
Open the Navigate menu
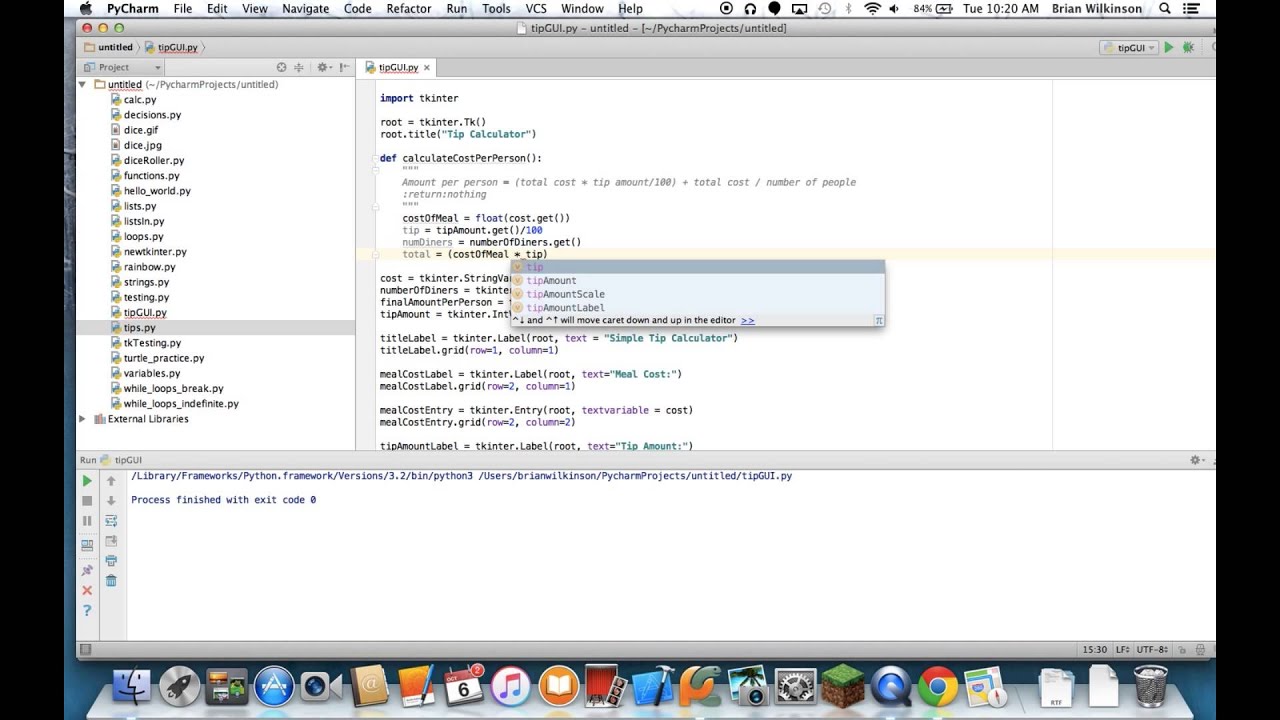pyautogui.click(x=305, y=9)
